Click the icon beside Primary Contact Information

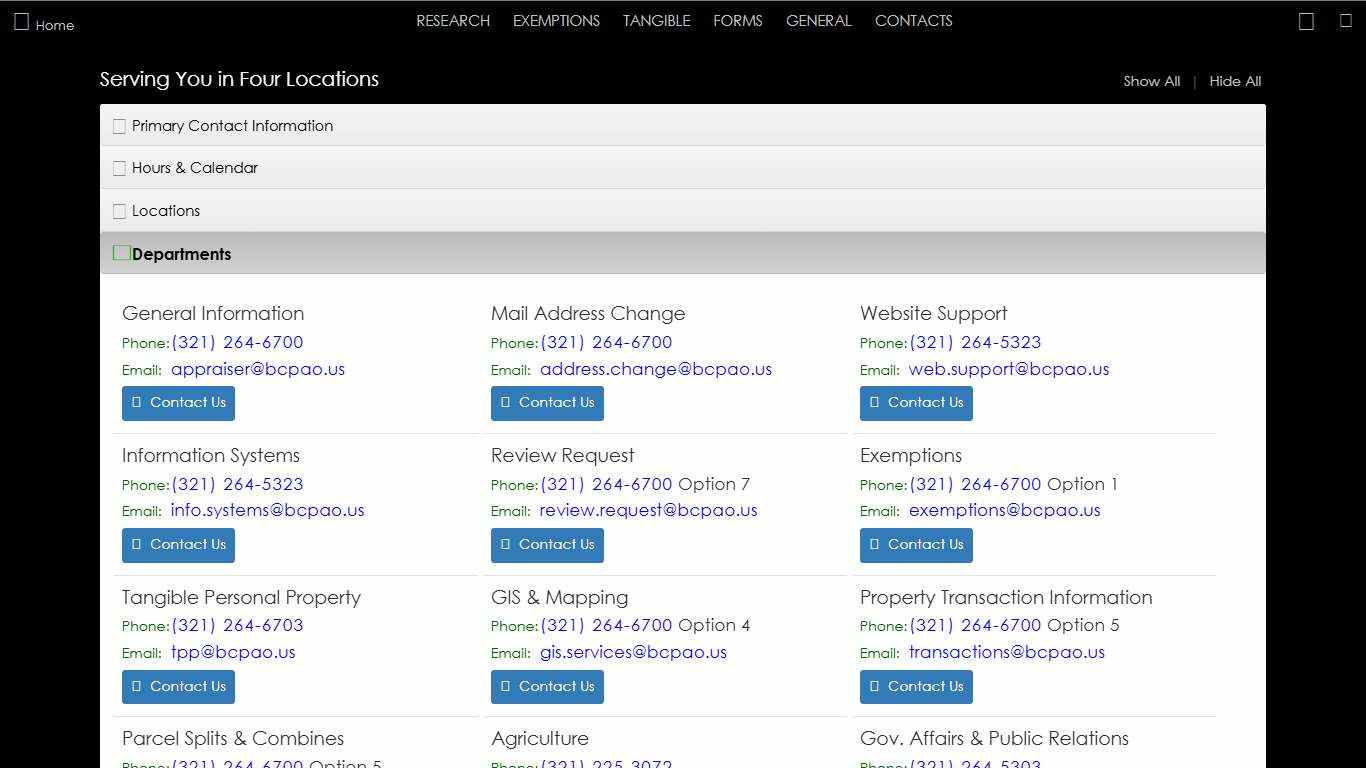[x=119, y=126]
